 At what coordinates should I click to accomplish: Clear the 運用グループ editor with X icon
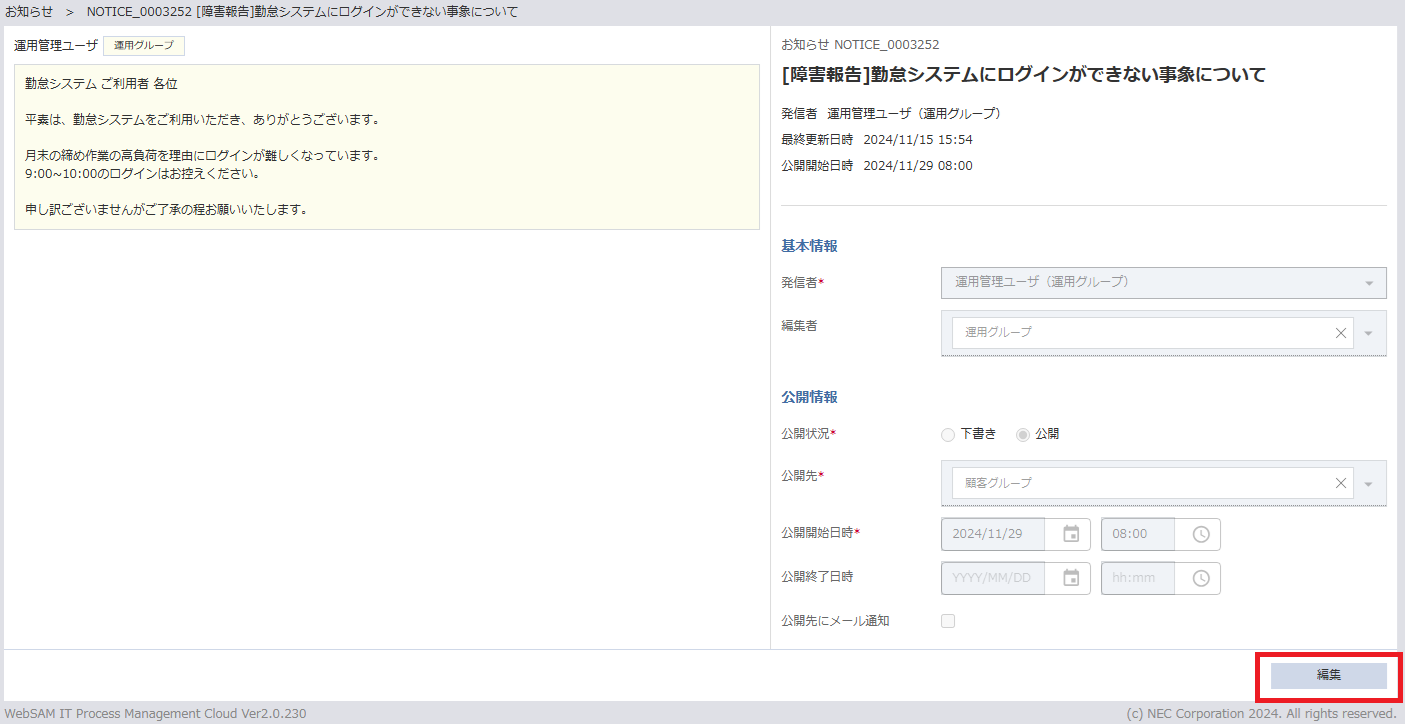click(x=1340, y=333)
